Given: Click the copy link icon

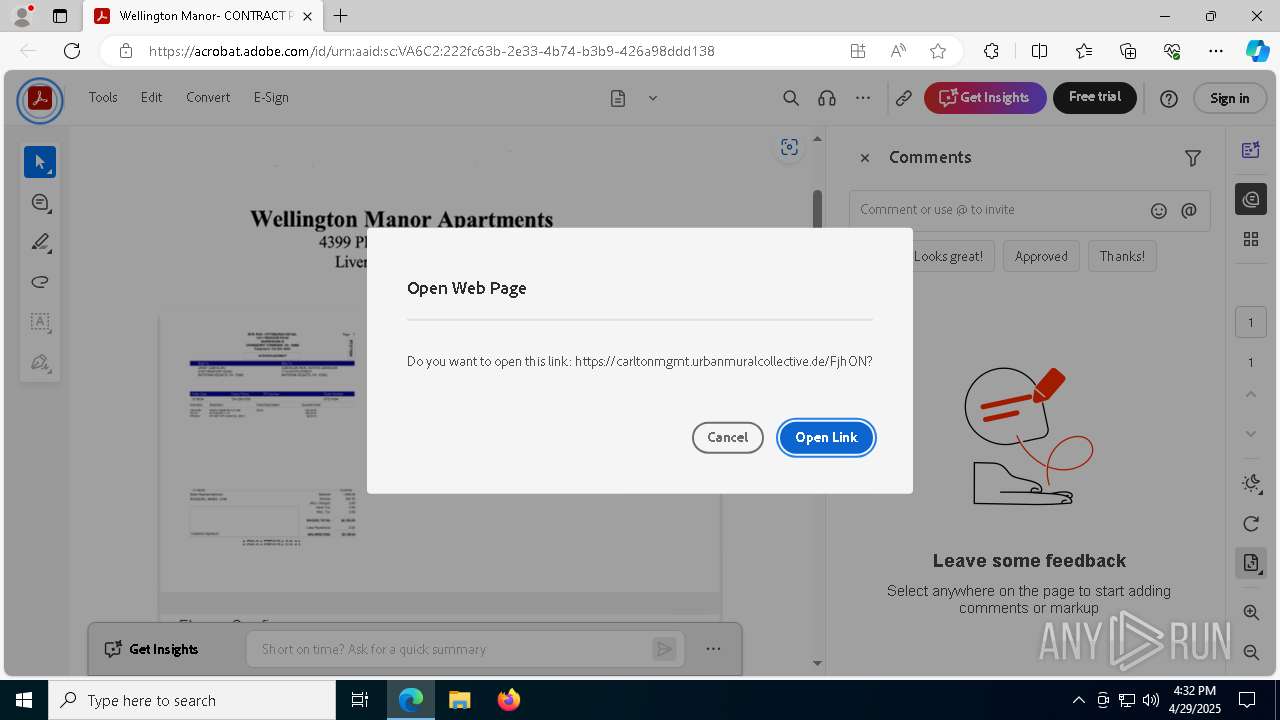Looking at the screenshot, I should pos(903,98).
